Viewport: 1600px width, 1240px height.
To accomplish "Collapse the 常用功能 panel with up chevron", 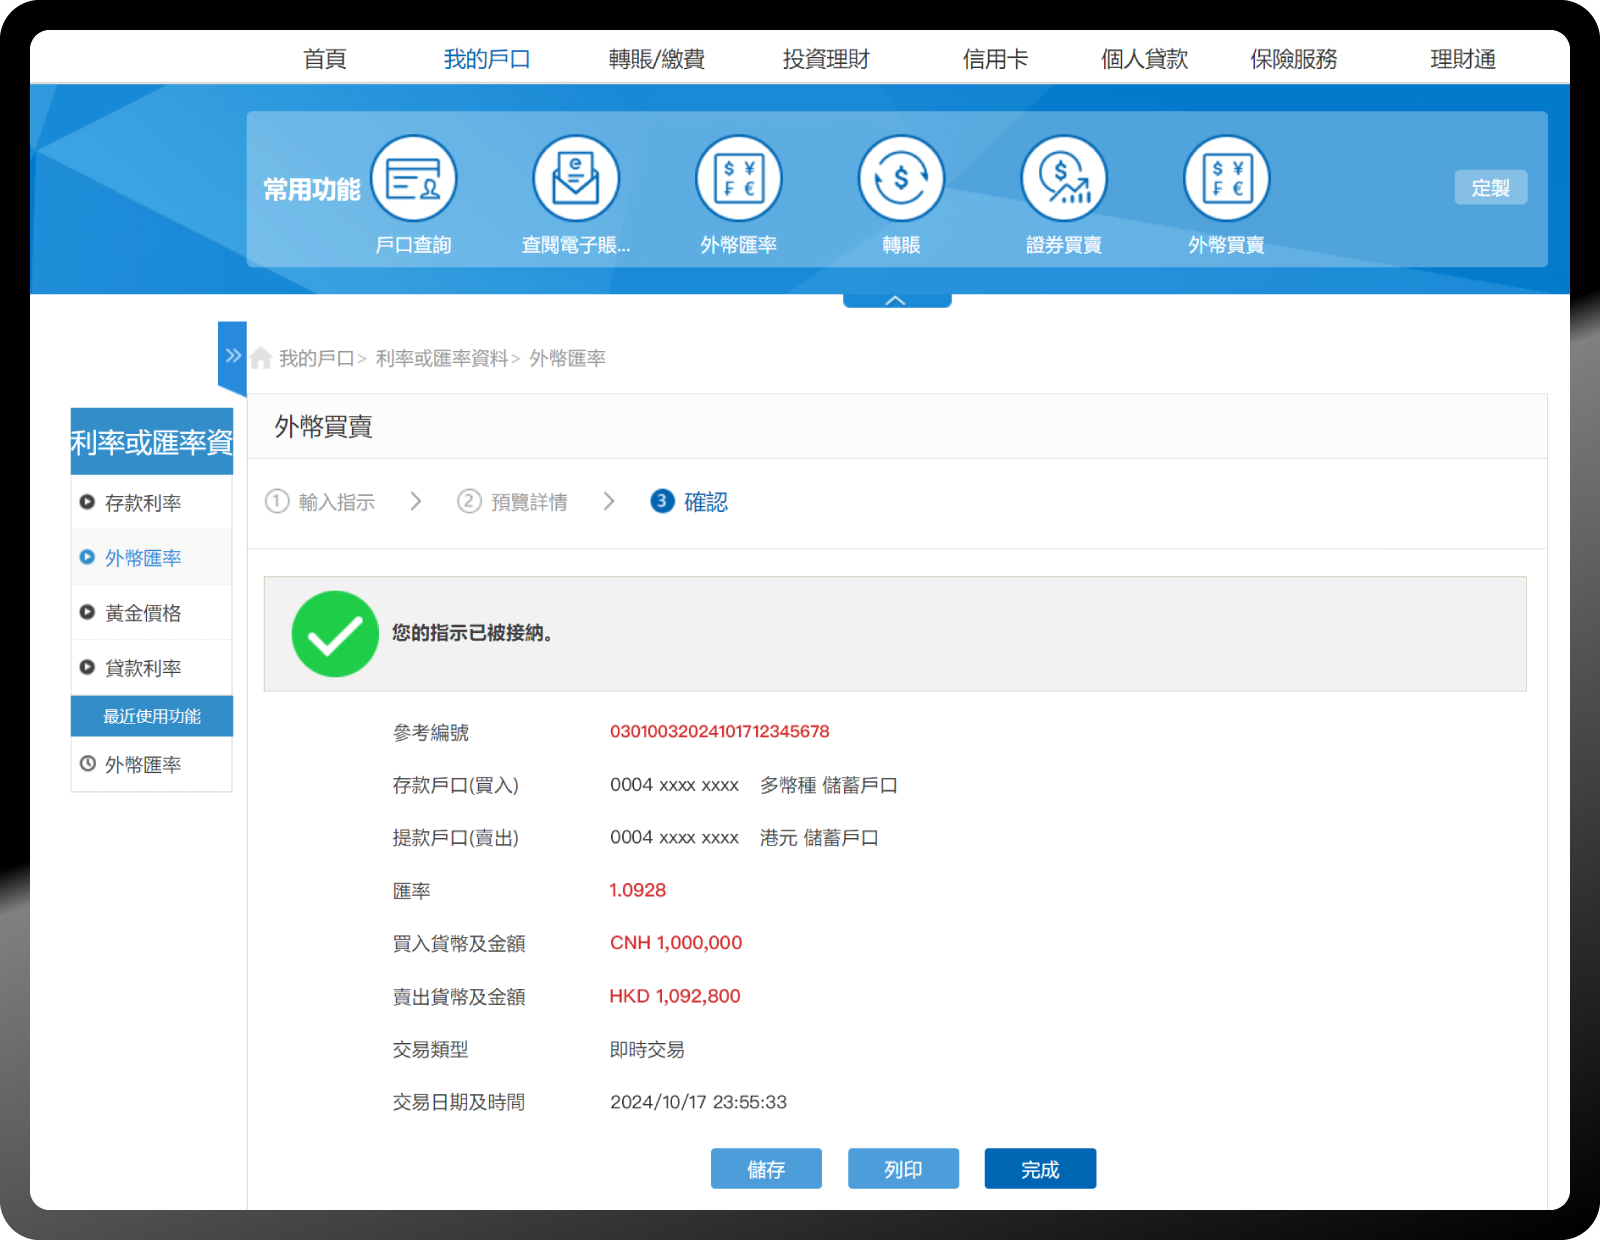I will point(897,300).
